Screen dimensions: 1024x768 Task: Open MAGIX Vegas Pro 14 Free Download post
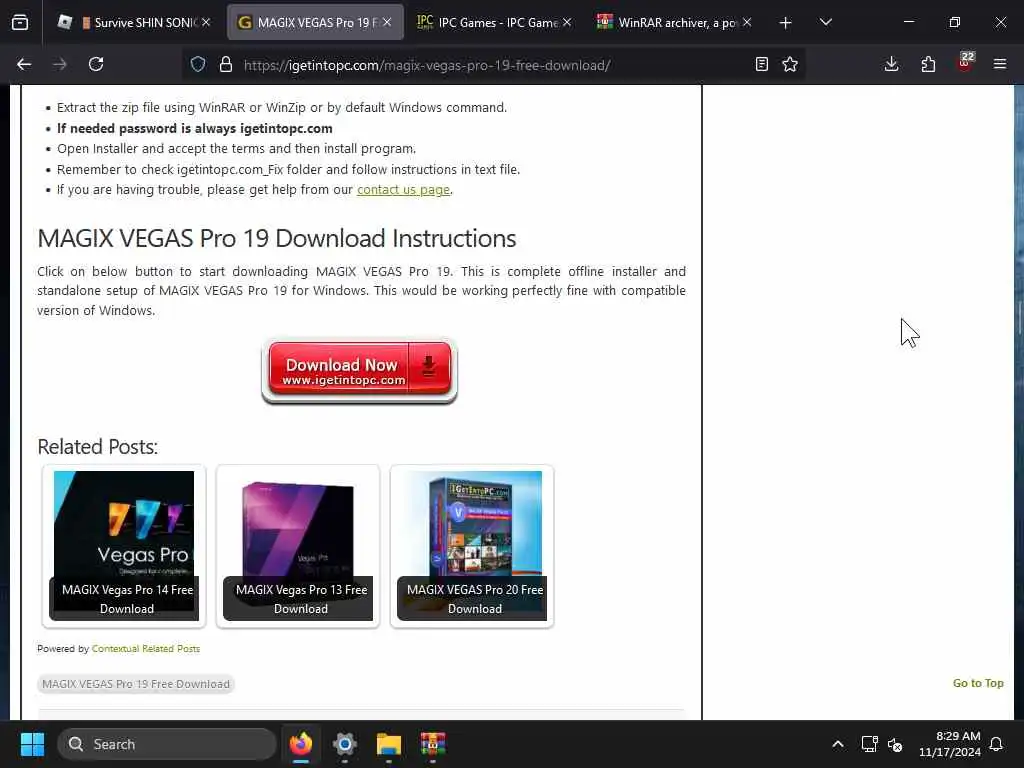coord(124,547)
